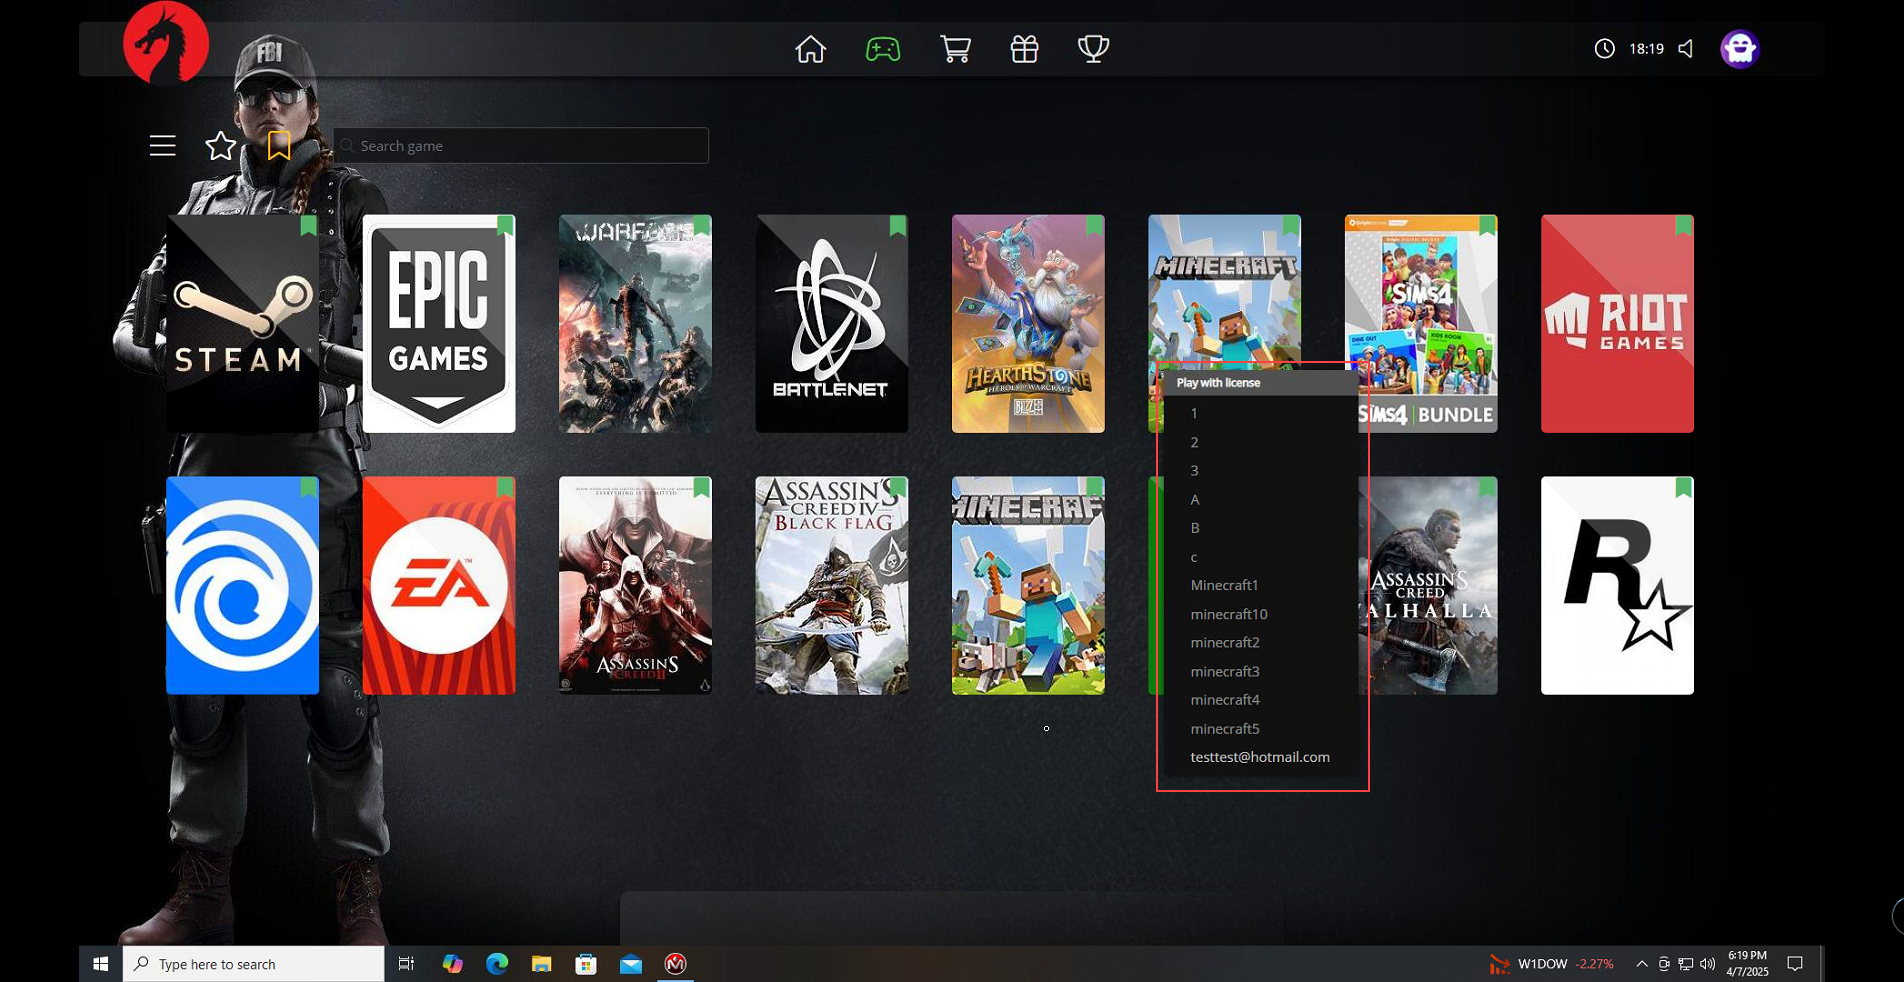Screen dimensions: 1904x982
Task: Open the green gamepad Games section
Action: point(883,49)
